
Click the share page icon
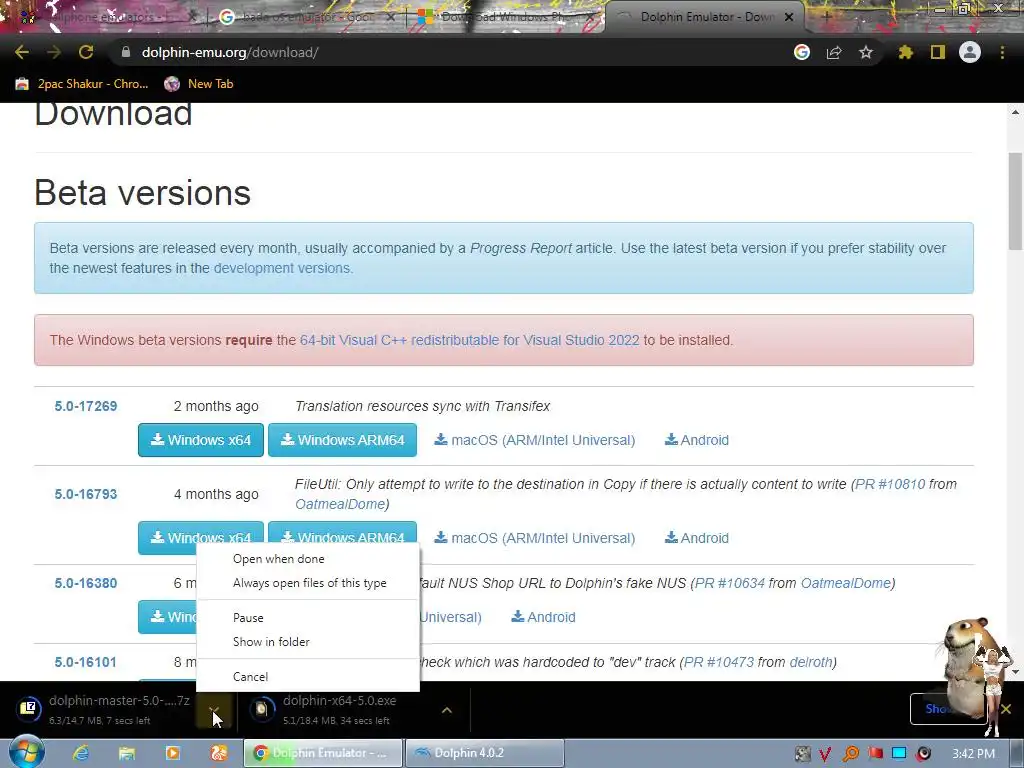tap(834, 52)
